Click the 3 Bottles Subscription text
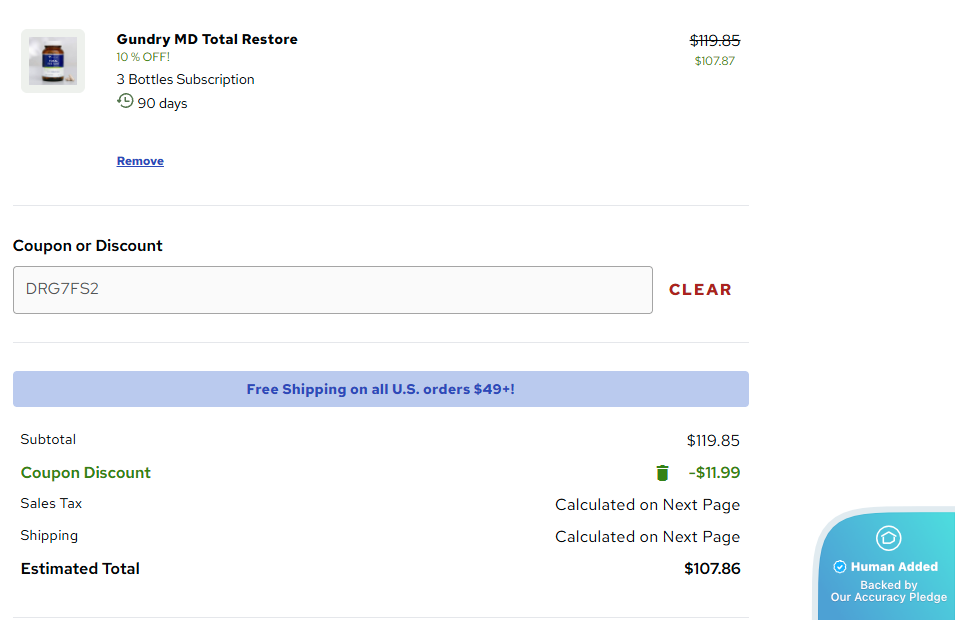The image size is (955, 620). tap(185, 79)
